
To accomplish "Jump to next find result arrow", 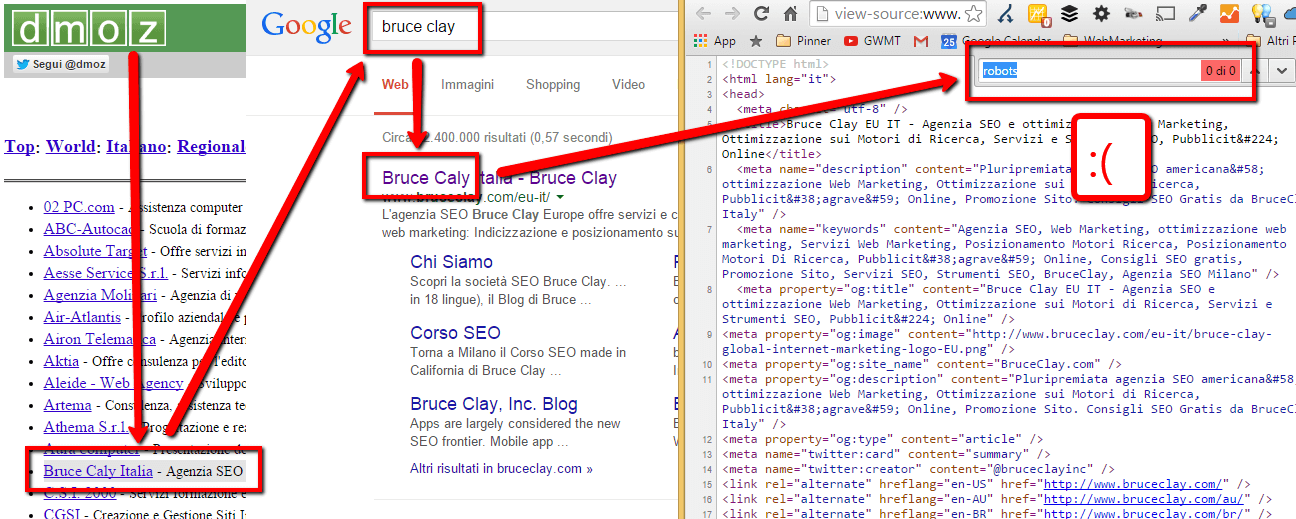I will point(1282,71).
